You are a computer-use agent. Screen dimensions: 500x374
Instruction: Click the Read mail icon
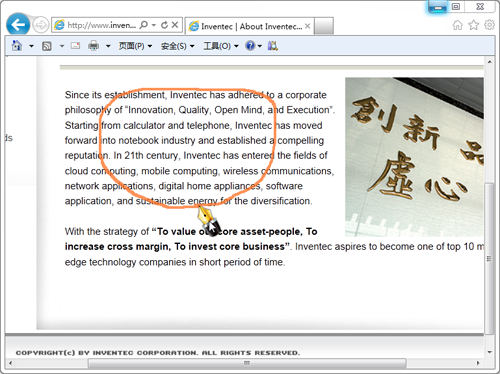coord(76,46)
